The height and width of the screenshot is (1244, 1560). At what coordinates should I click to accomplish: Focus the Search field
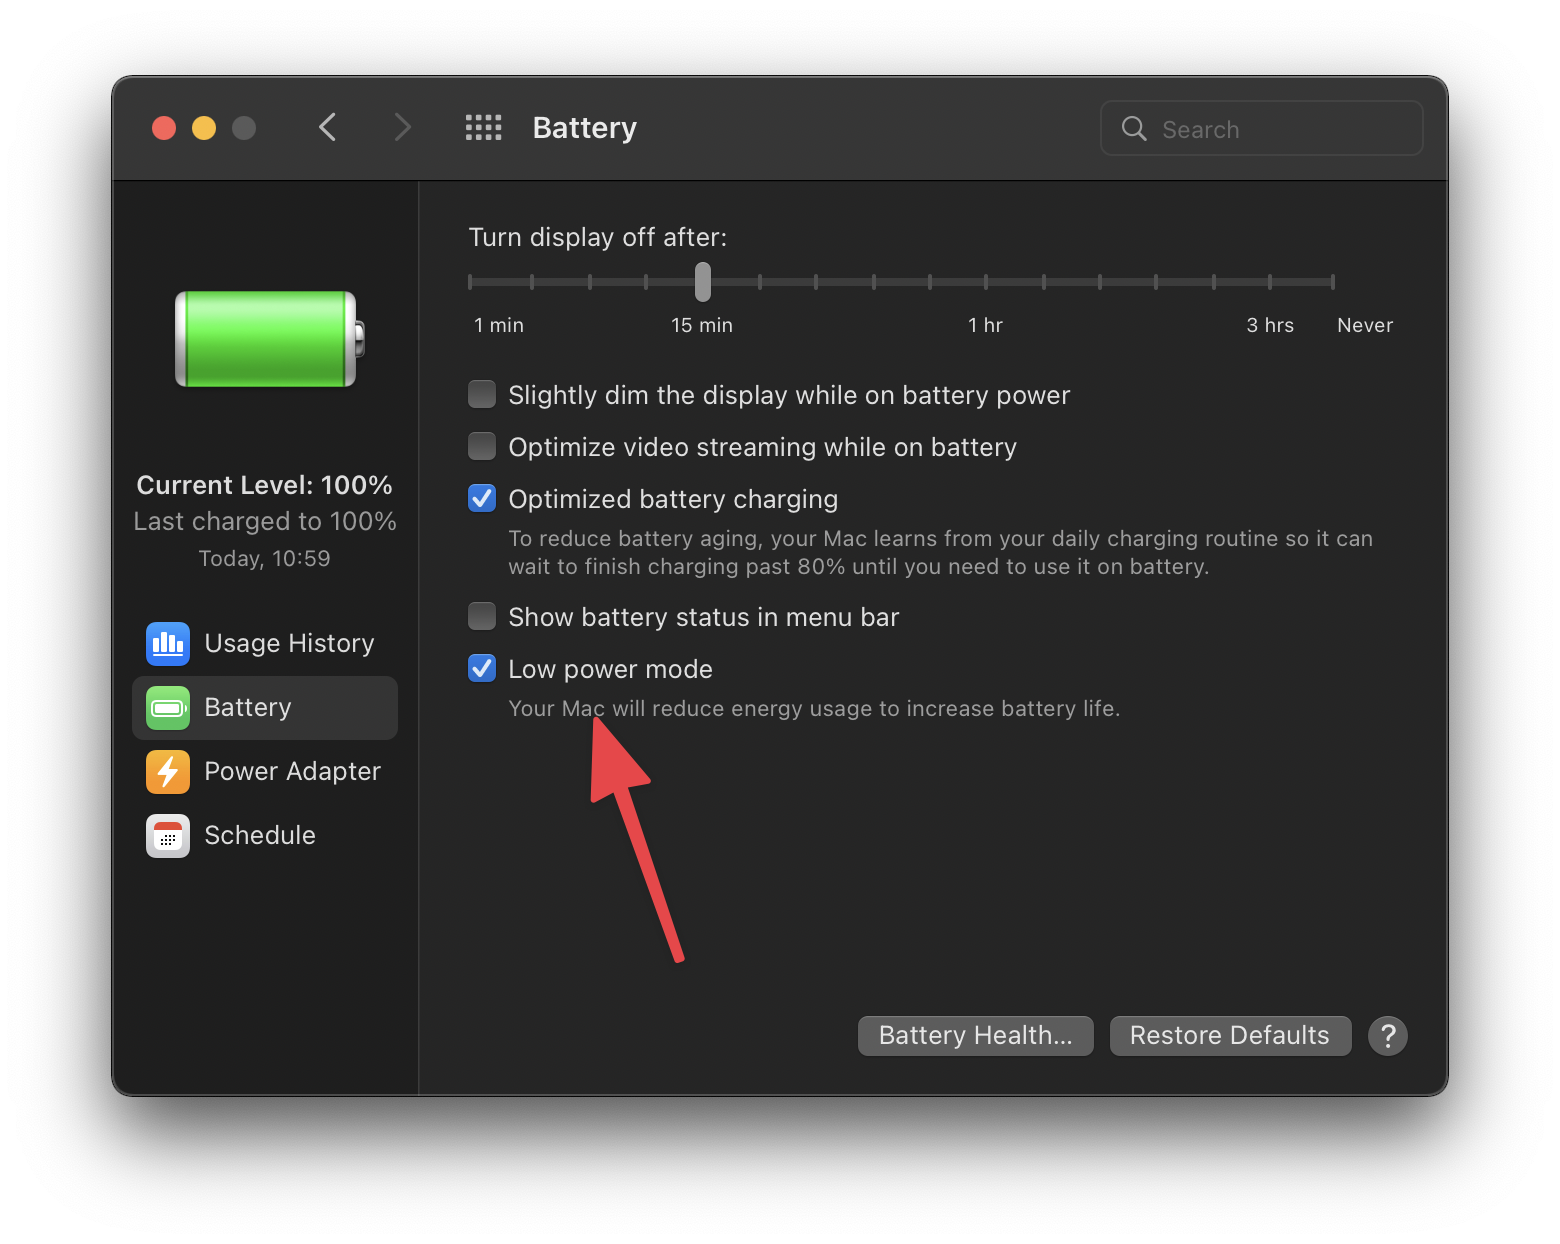pos(1262,128)
